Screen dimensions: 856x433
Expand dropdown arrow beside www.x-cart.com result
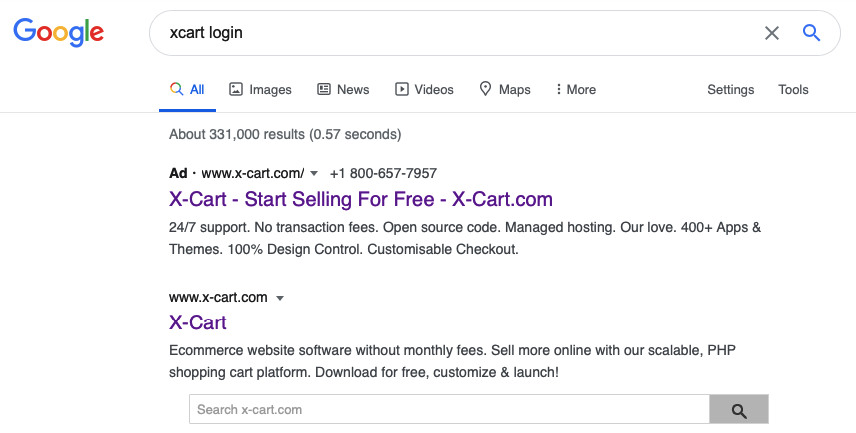[280, 298]
